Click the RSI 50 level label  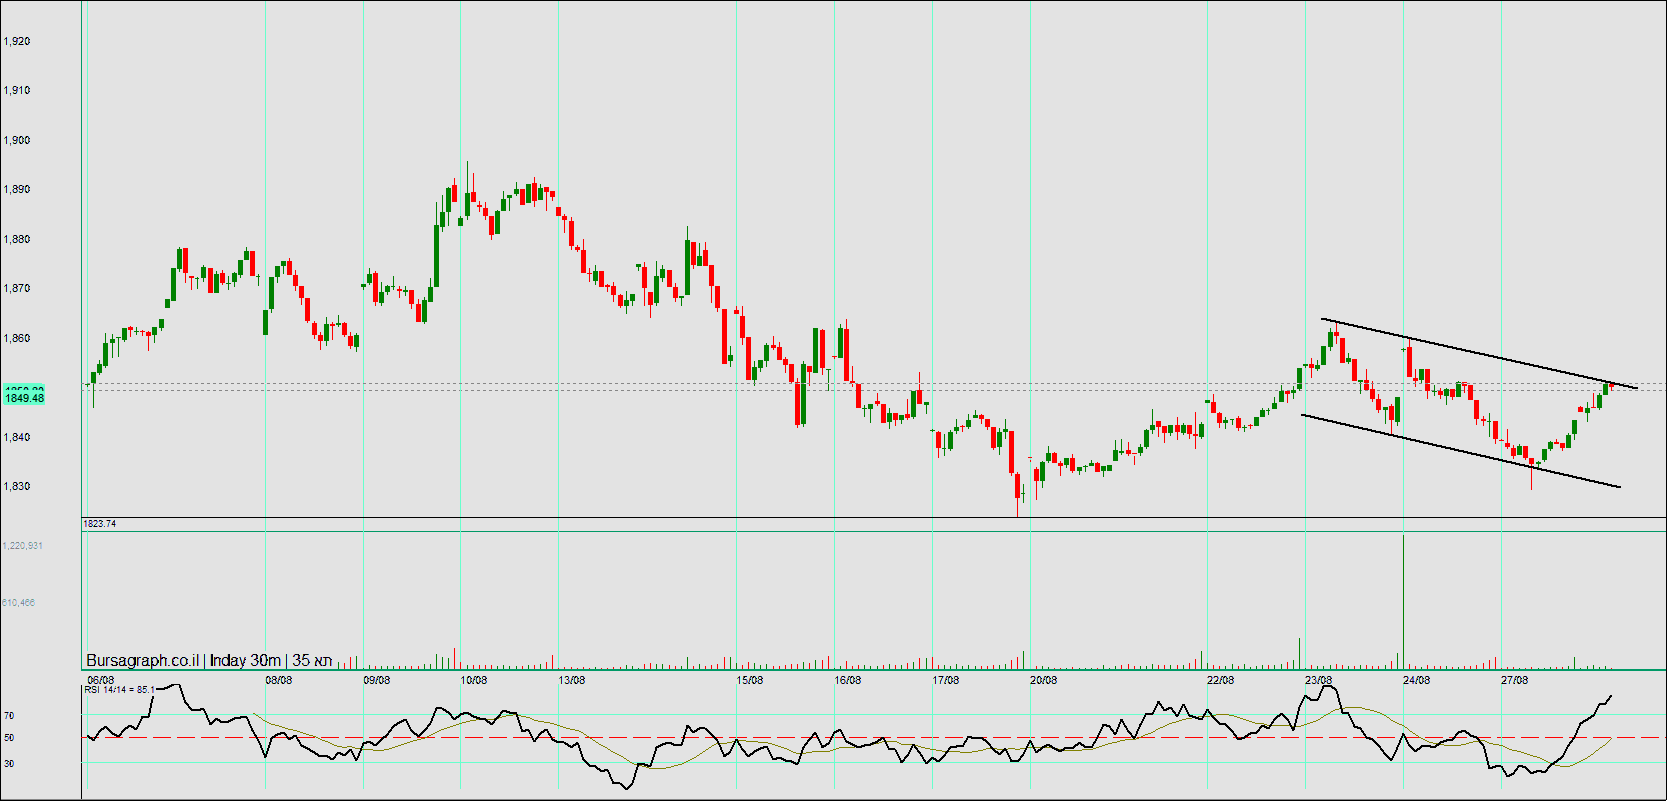click(x=9, y=738)
